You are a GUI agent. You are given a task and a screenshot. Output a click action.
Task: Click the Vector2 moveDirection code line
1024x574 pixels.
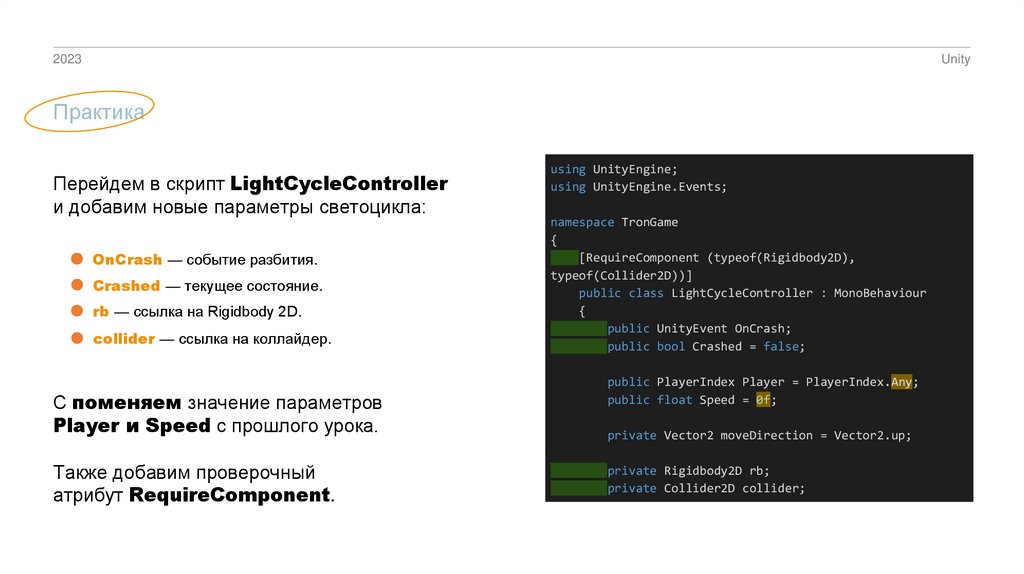pyautogui.click(x=758, y=435)
